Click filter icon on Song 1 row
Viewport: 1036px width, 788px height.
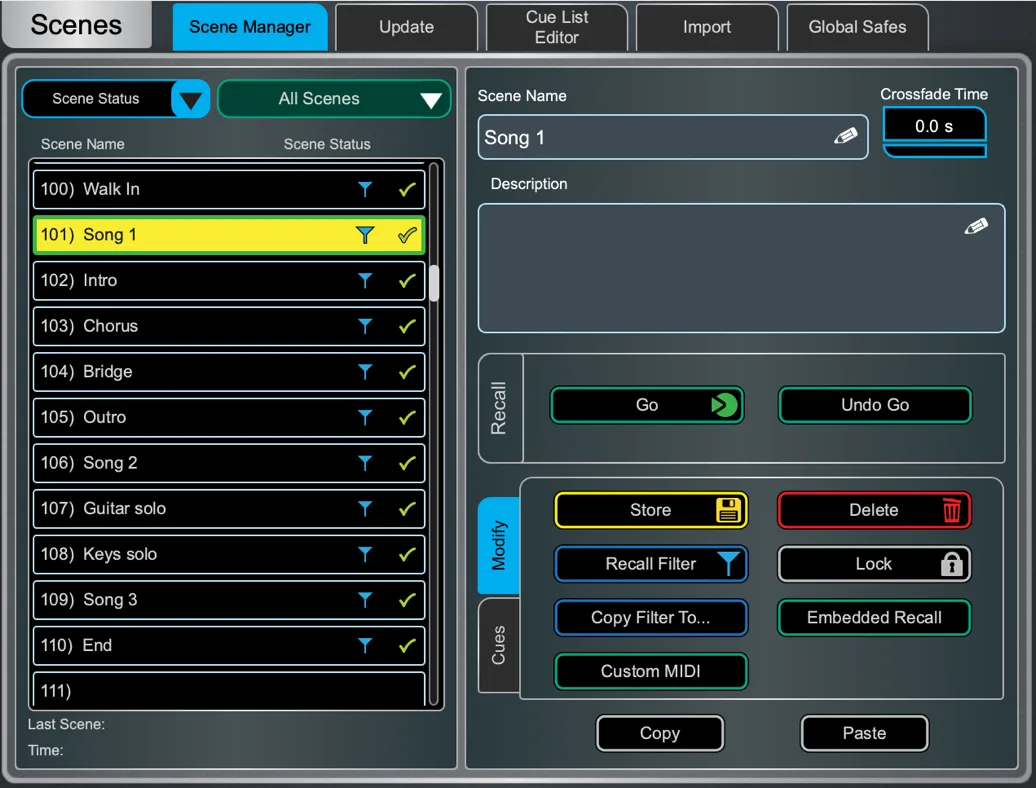coord(365,235)
